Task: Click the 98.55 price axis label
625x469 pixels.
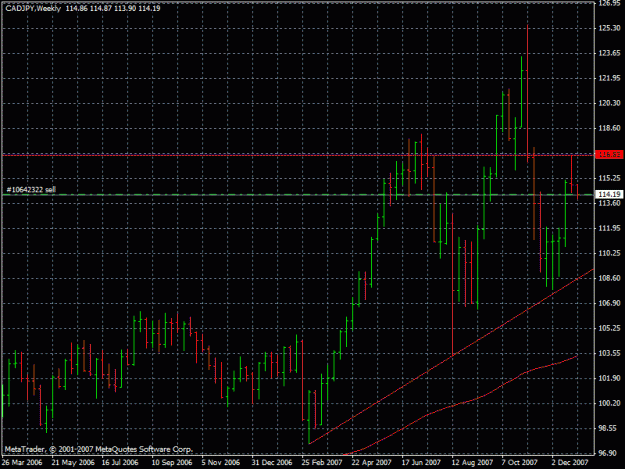Action: [609, 428]
